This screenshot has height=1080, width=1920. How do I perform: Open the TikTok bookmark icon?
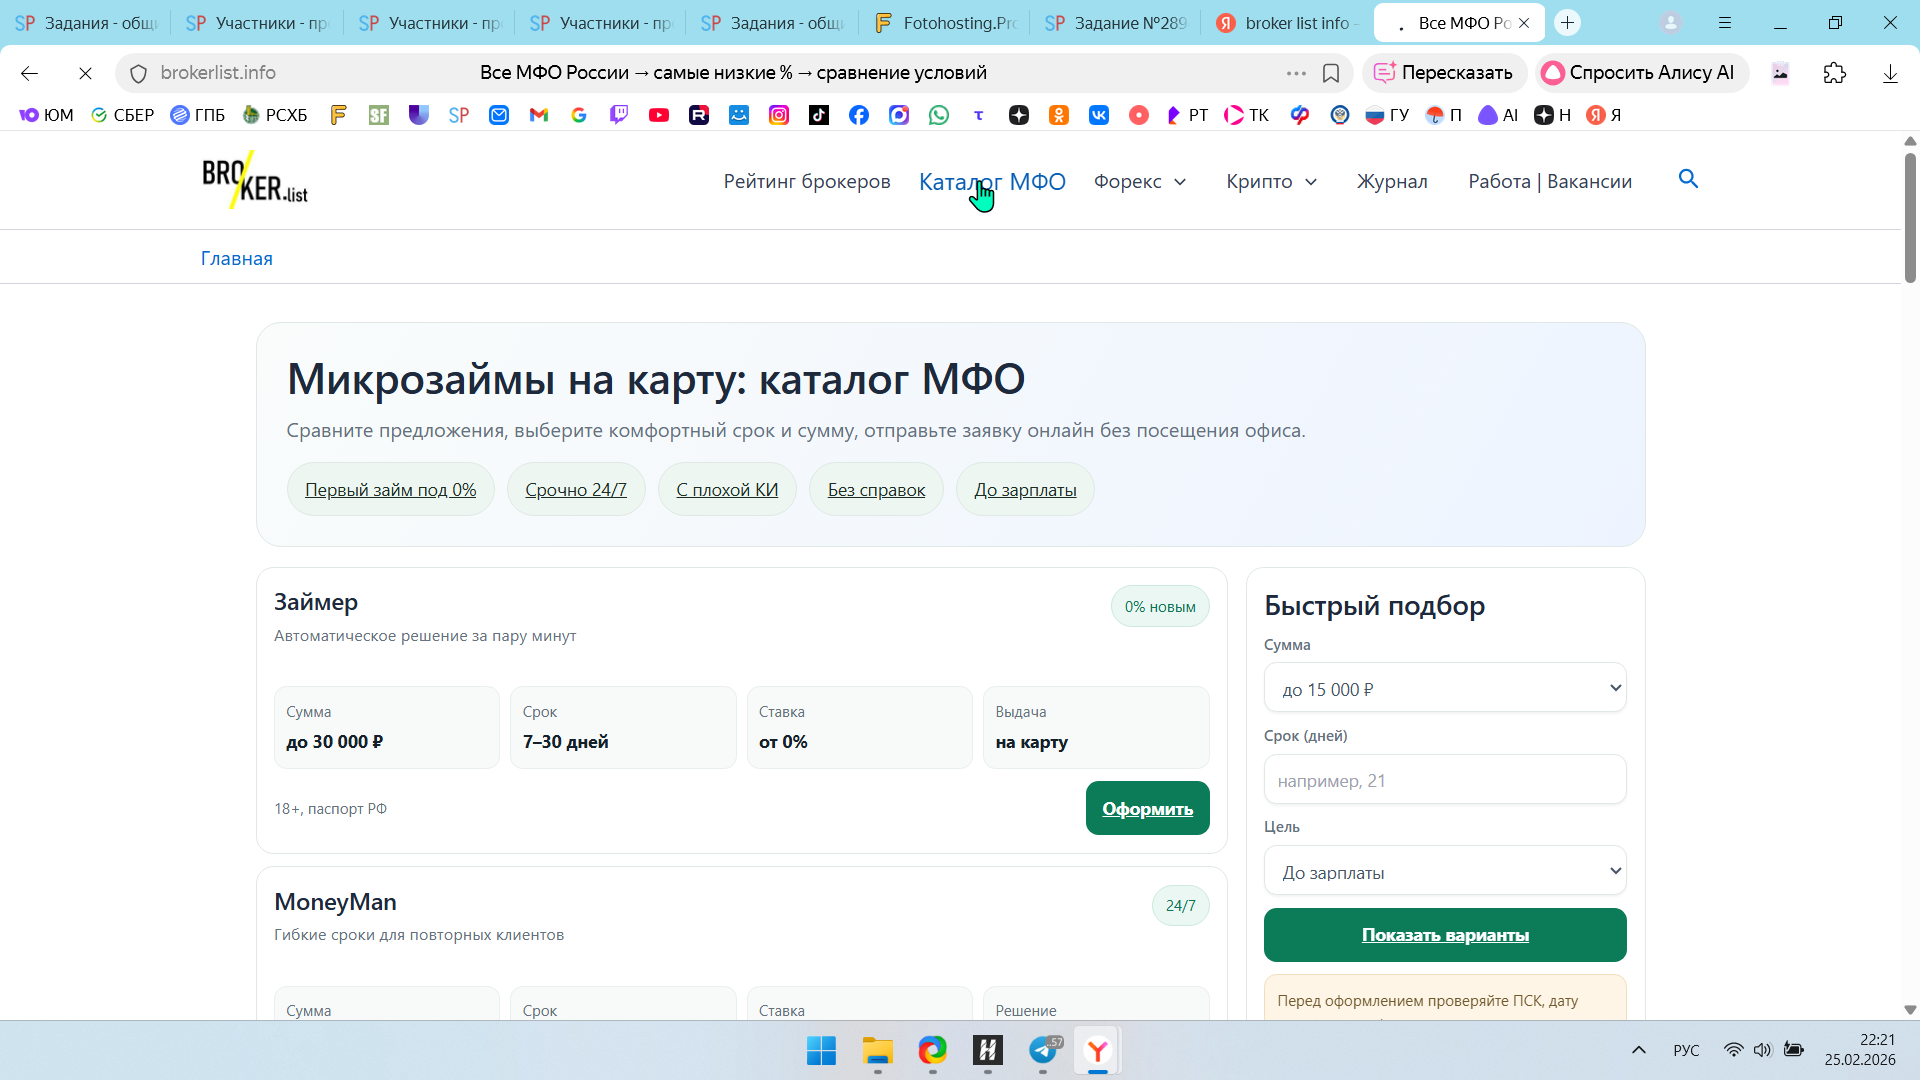[819, 115]
